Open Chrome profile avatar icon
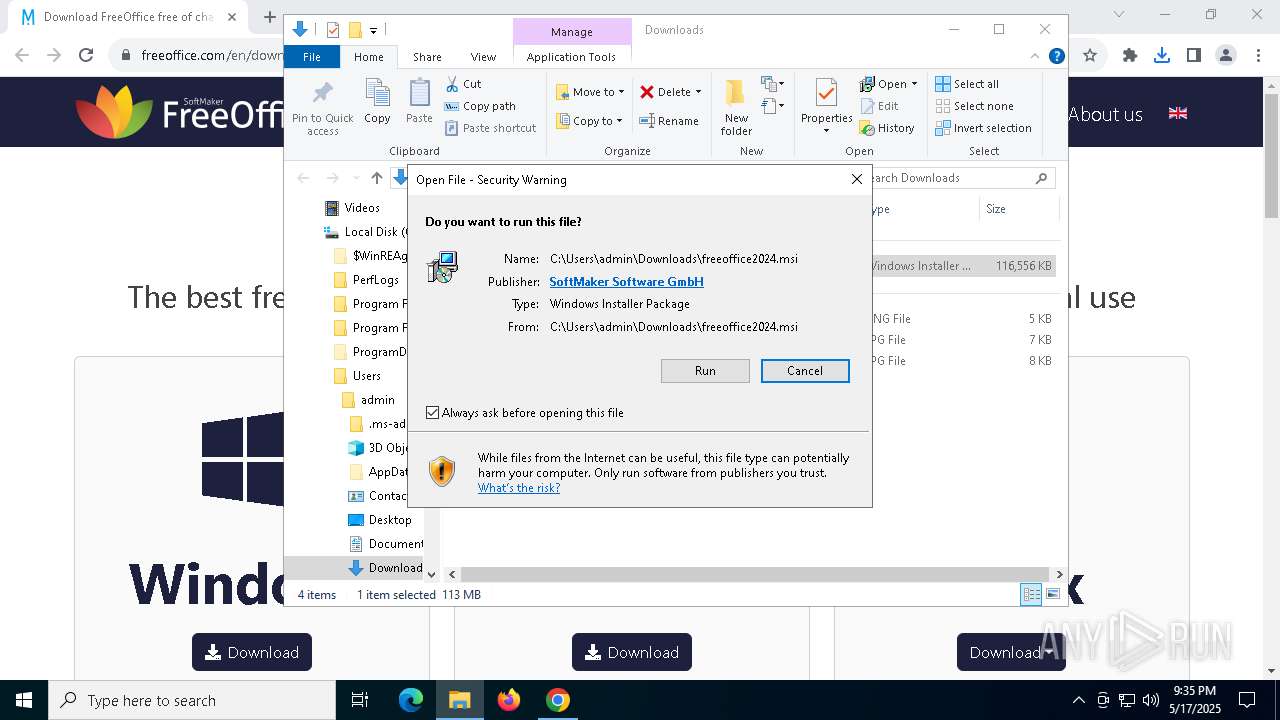Image resolution: width=1280 pixels, height=720 pixels. coord(1226,56)
